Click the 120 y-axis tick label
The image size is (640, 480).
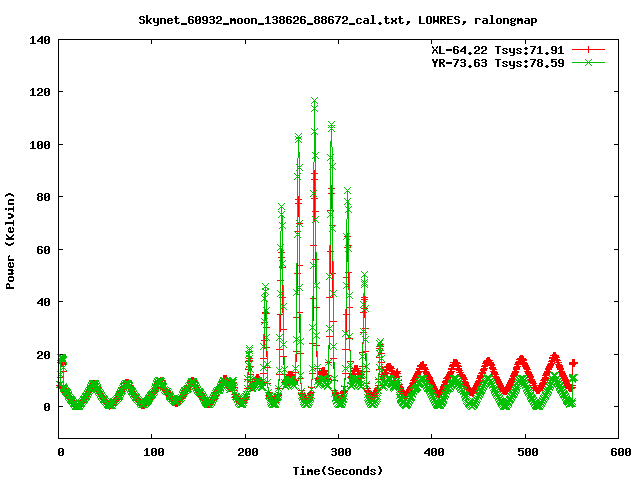tap(40, 92)
